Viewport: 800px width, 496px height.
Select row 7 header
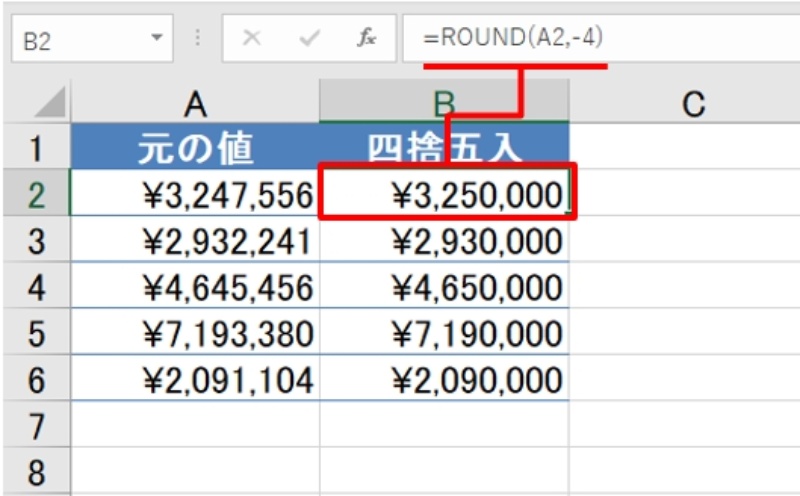click(x=35, y=426)
